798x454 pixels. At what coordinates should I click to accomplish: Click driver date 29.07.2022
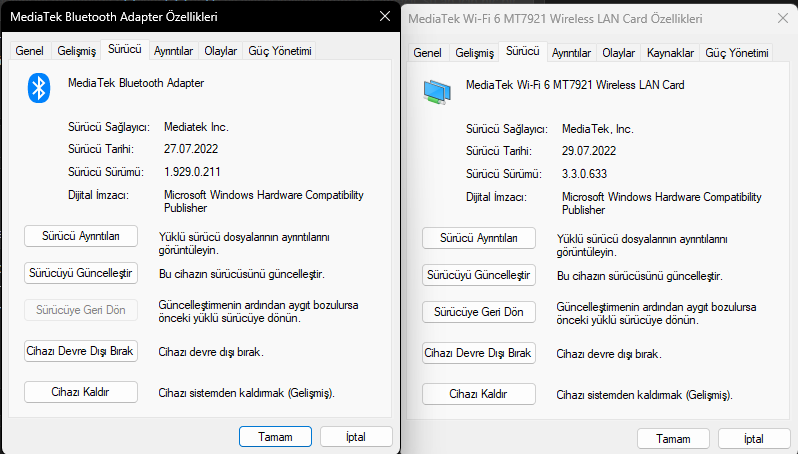coord(589,151)
